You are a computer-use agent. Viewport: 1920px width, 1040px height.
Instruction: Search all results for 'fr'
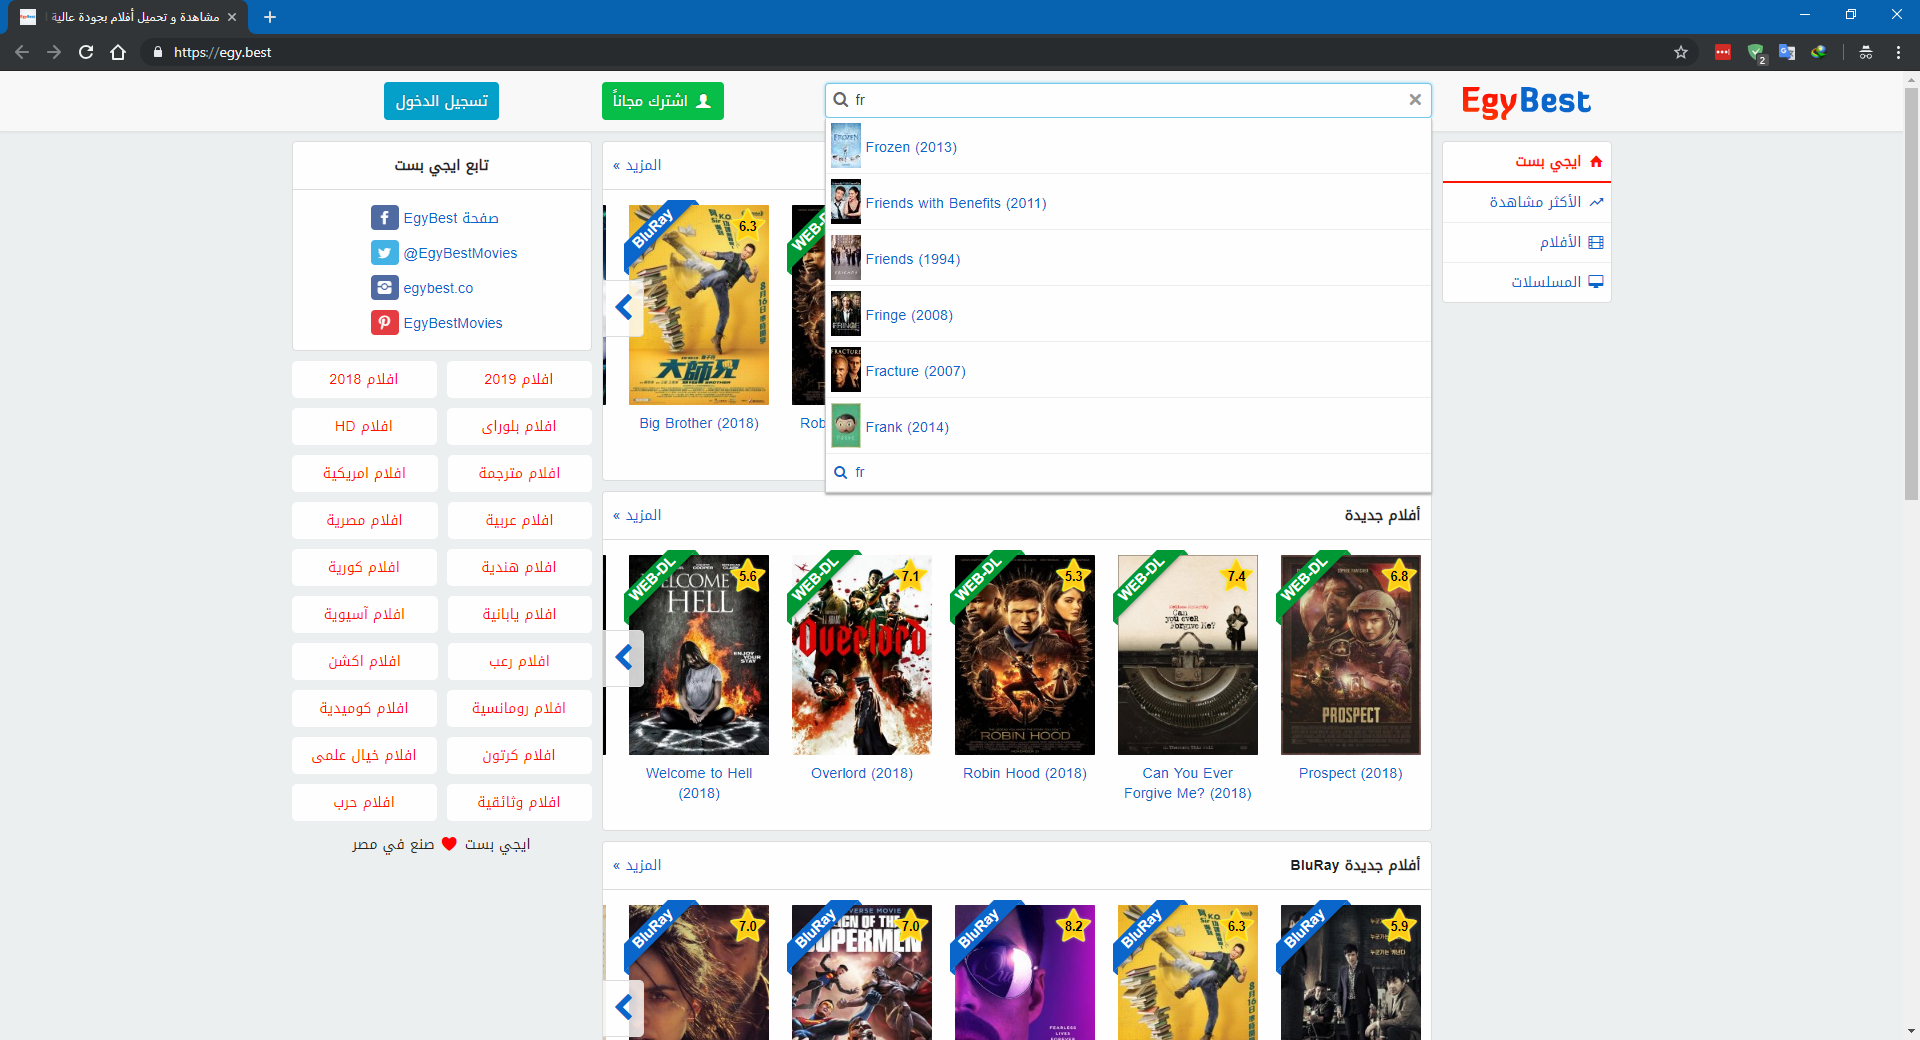pyautogui.click(x=1128, y=472)
